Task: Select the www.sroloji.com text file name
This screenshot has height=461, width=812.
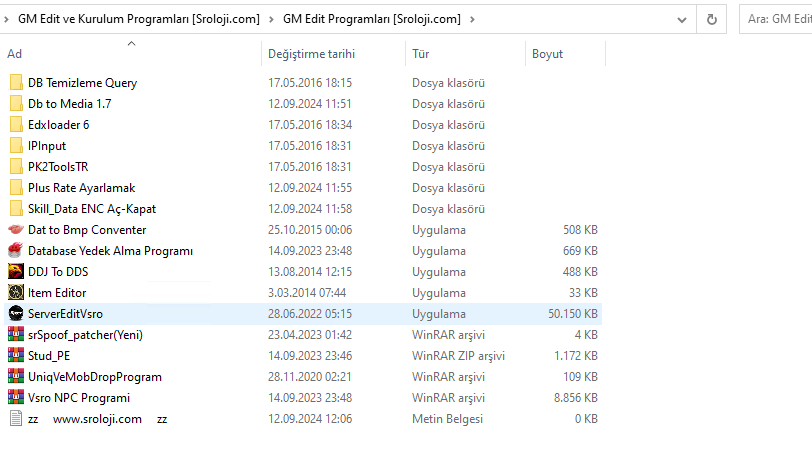Action: pos(97,419)
